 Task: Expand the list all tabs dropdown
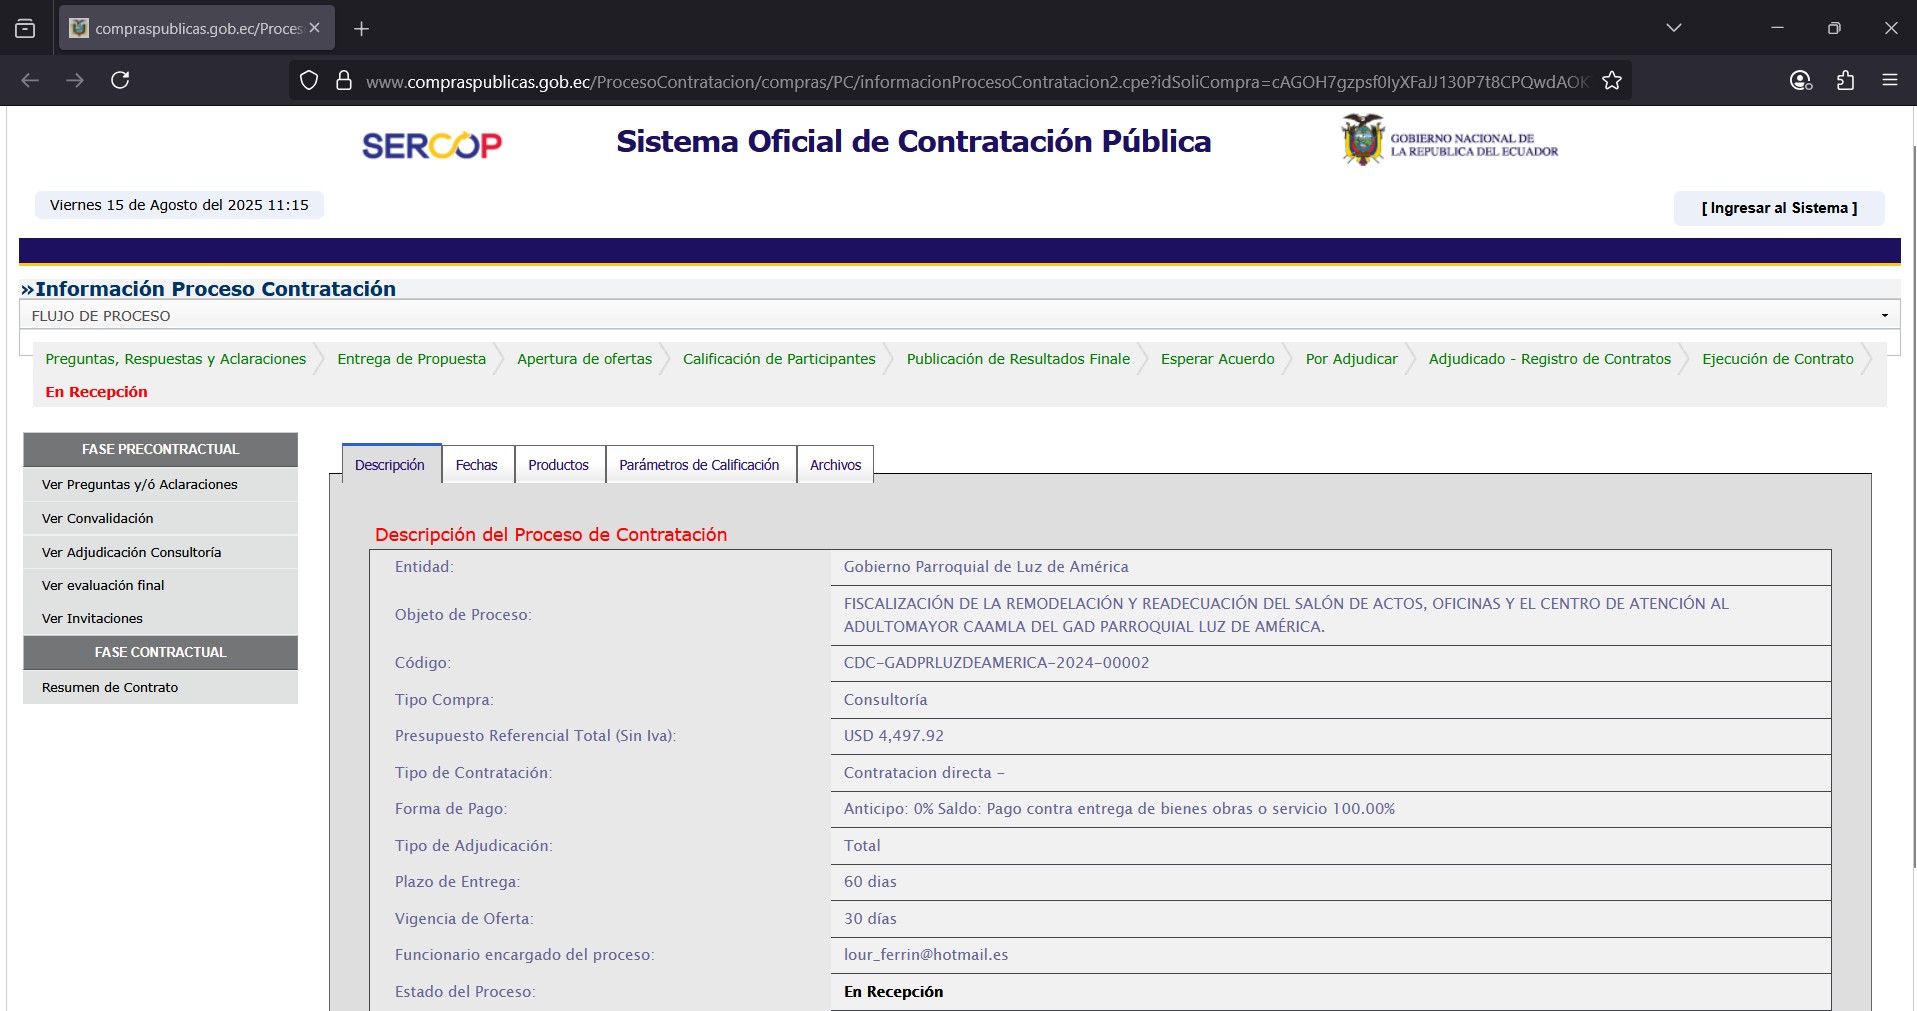tap(1673, 28)
